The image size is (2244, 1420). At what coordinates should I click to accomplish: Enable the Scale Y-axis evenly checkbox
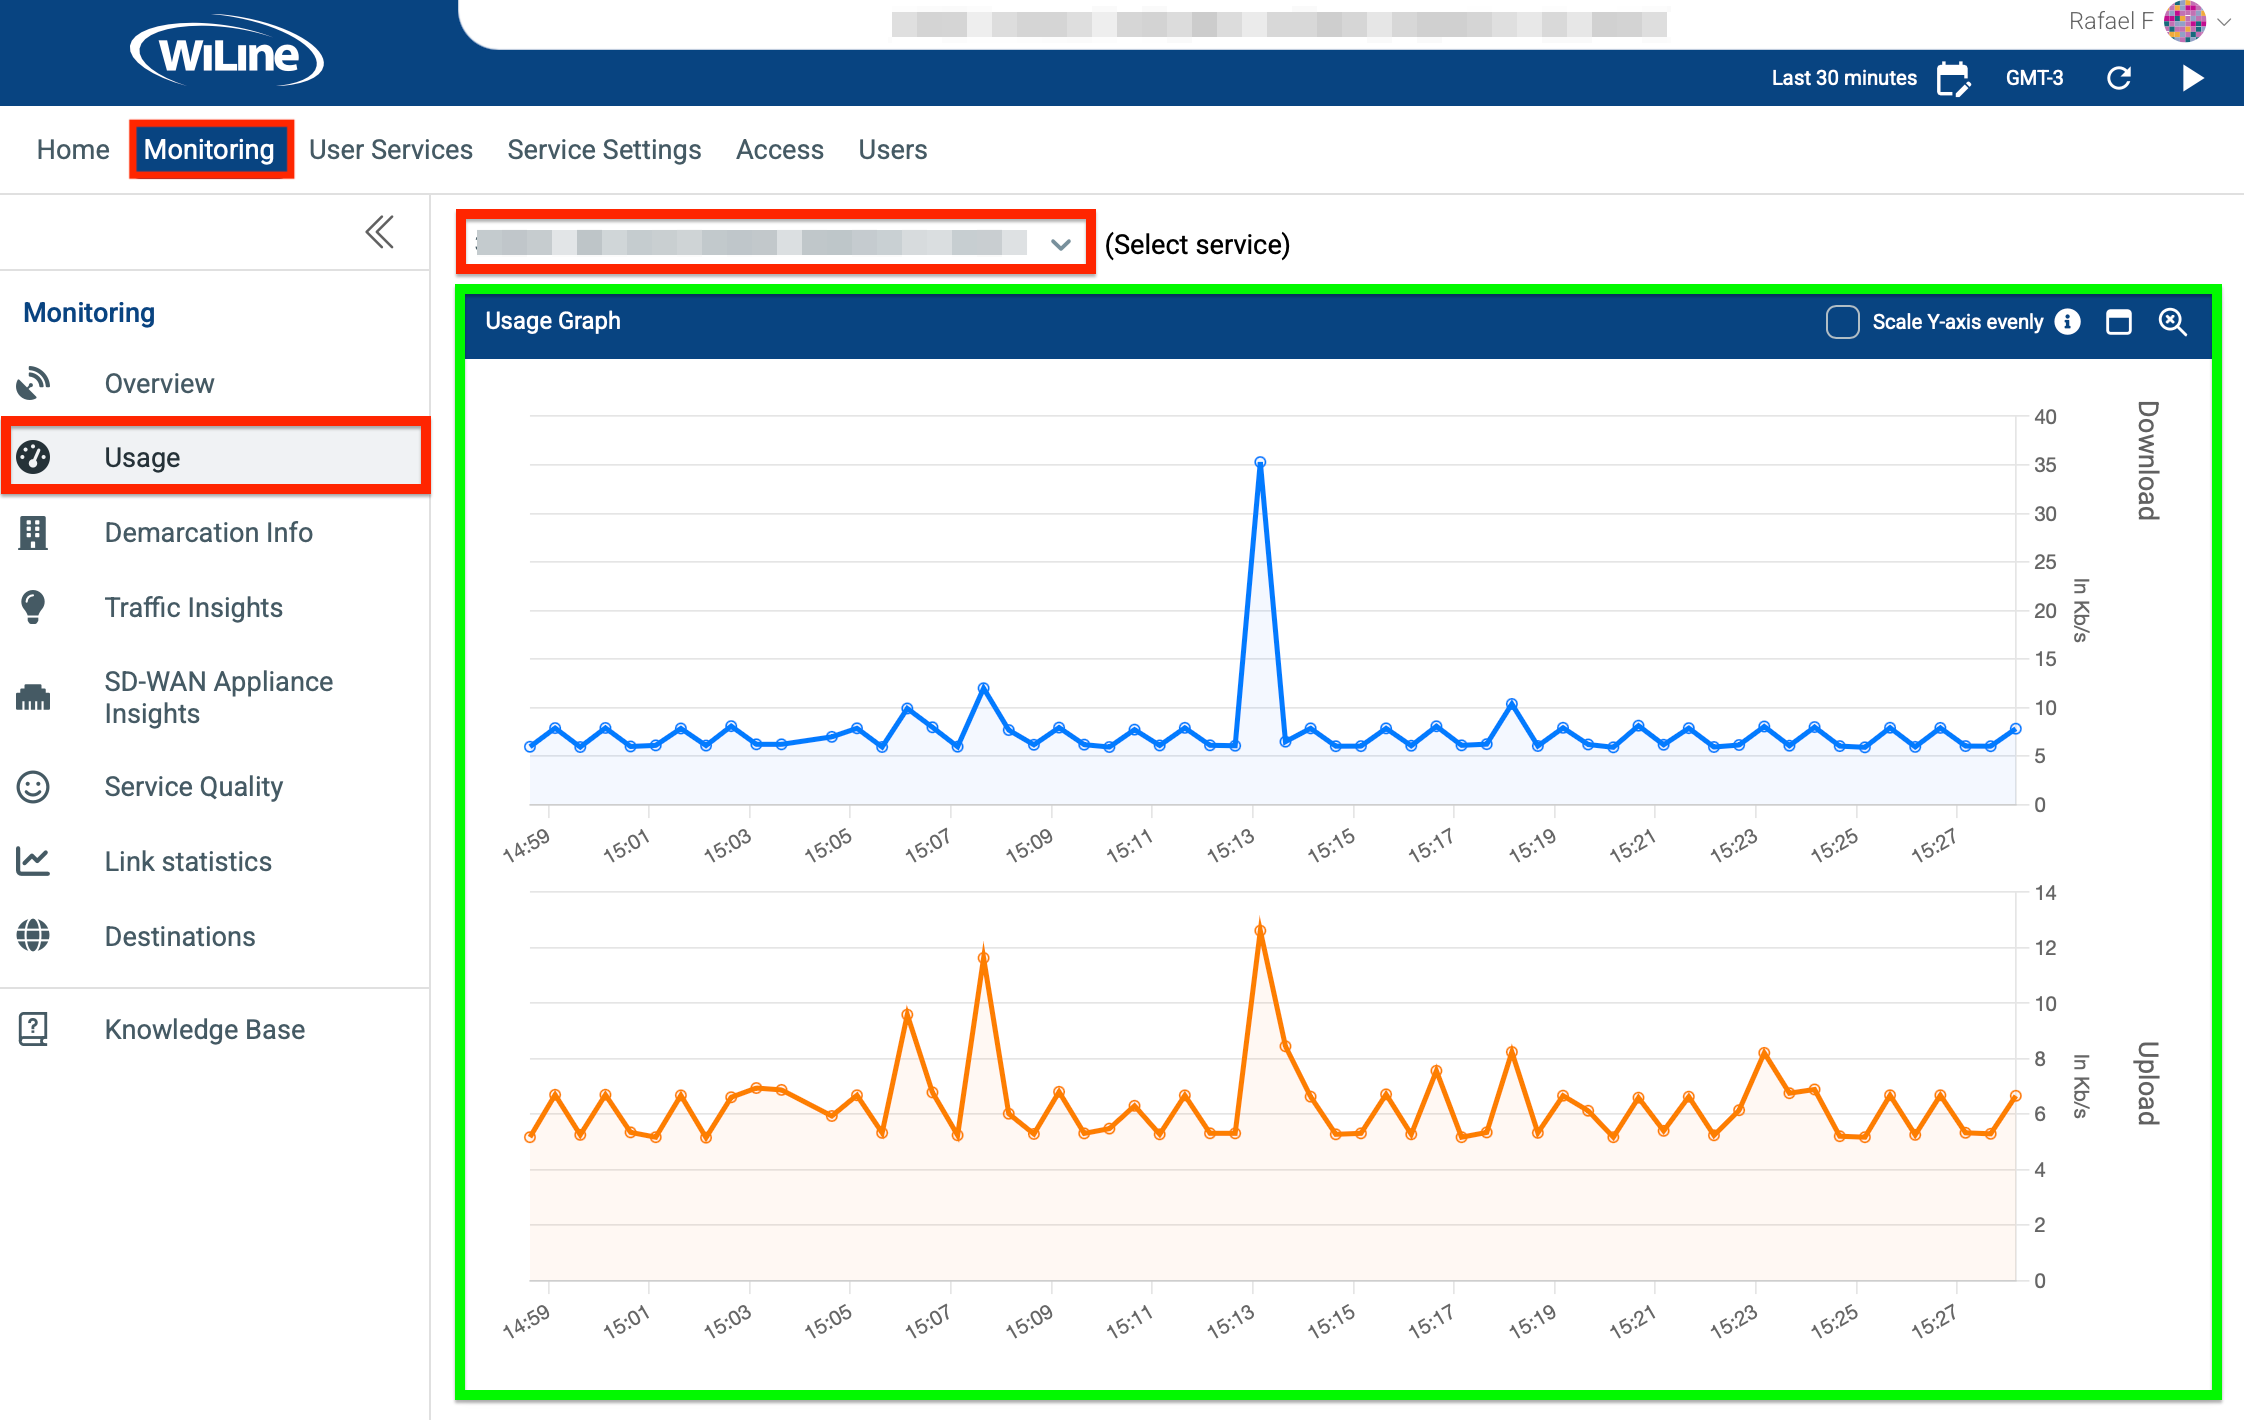click(1841, 322)
